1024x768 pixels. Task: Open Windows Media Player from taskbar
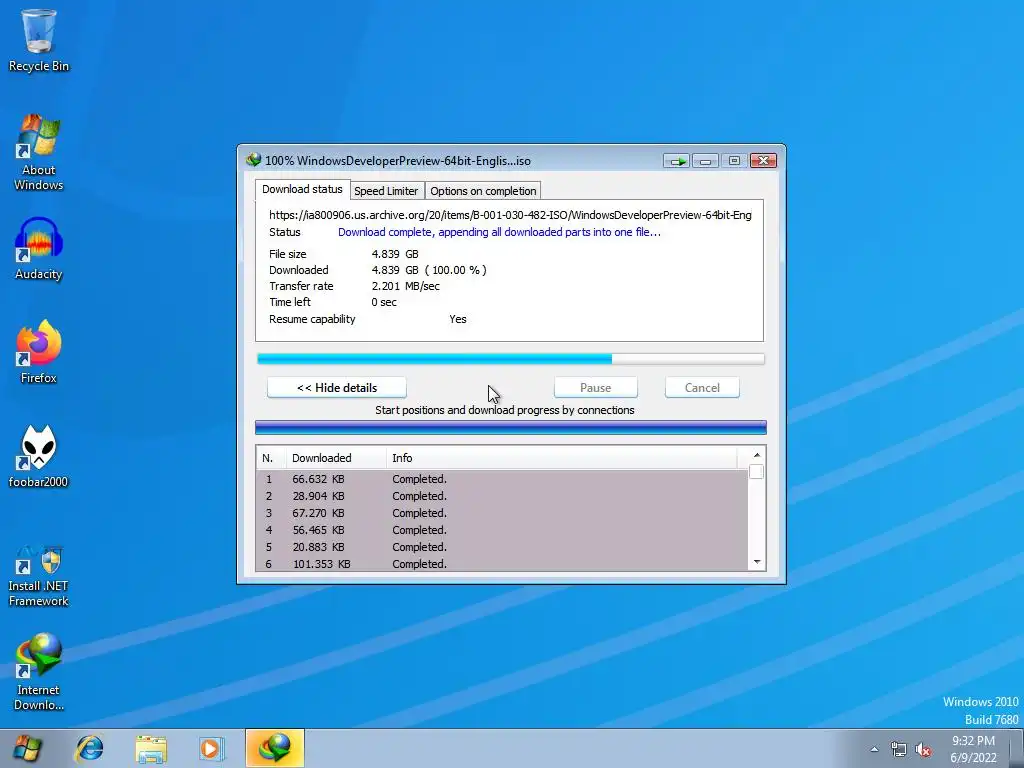[x=211, y=748]
